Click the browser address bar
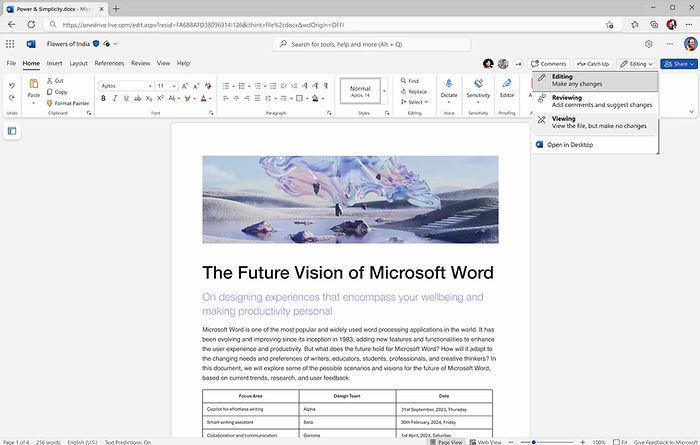 click(x=330, y=25)
